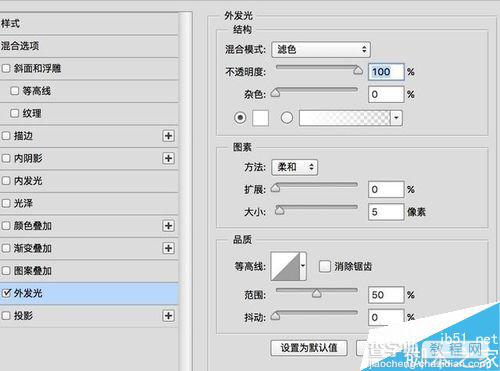
Task: Add another Stroke (描边) effect with plus icon
Action: tap(168, 136)
